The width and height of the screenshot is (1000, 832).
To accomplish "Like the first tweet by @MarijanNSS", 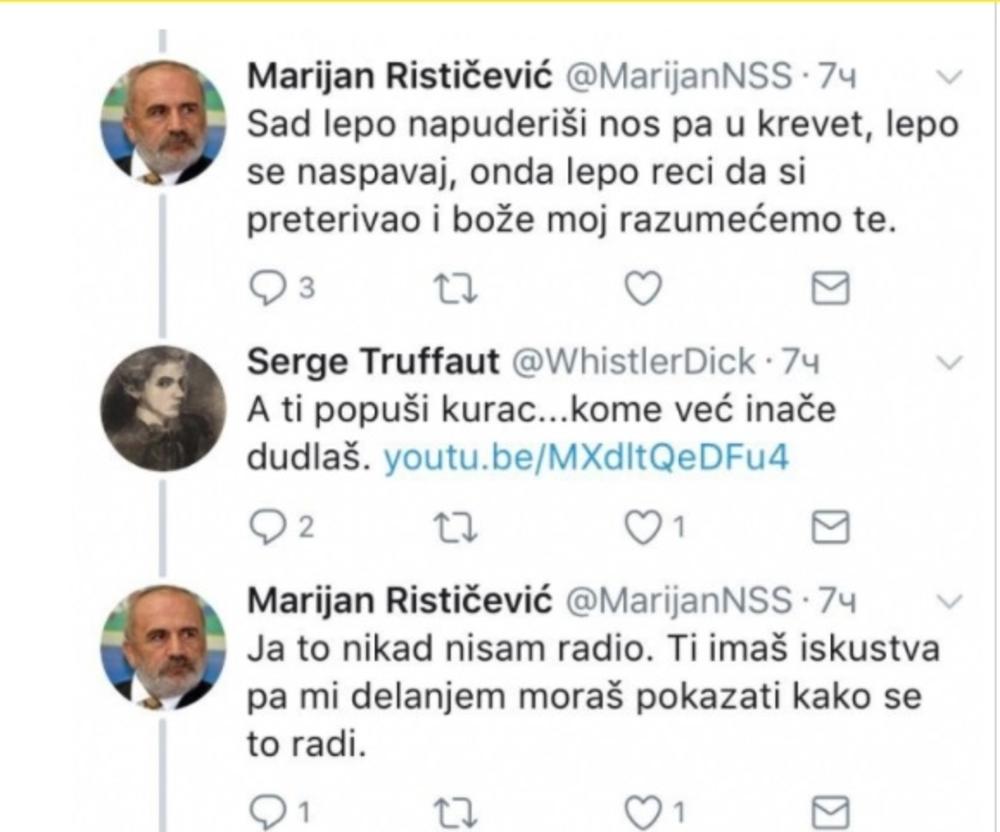I will 643,288.
